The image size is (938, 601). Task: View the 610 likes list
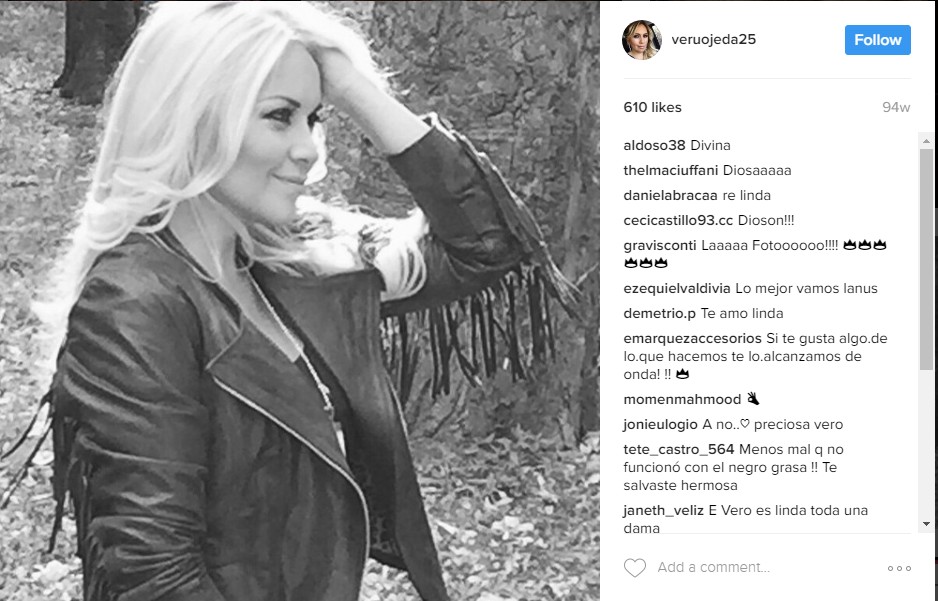[652, 108]
